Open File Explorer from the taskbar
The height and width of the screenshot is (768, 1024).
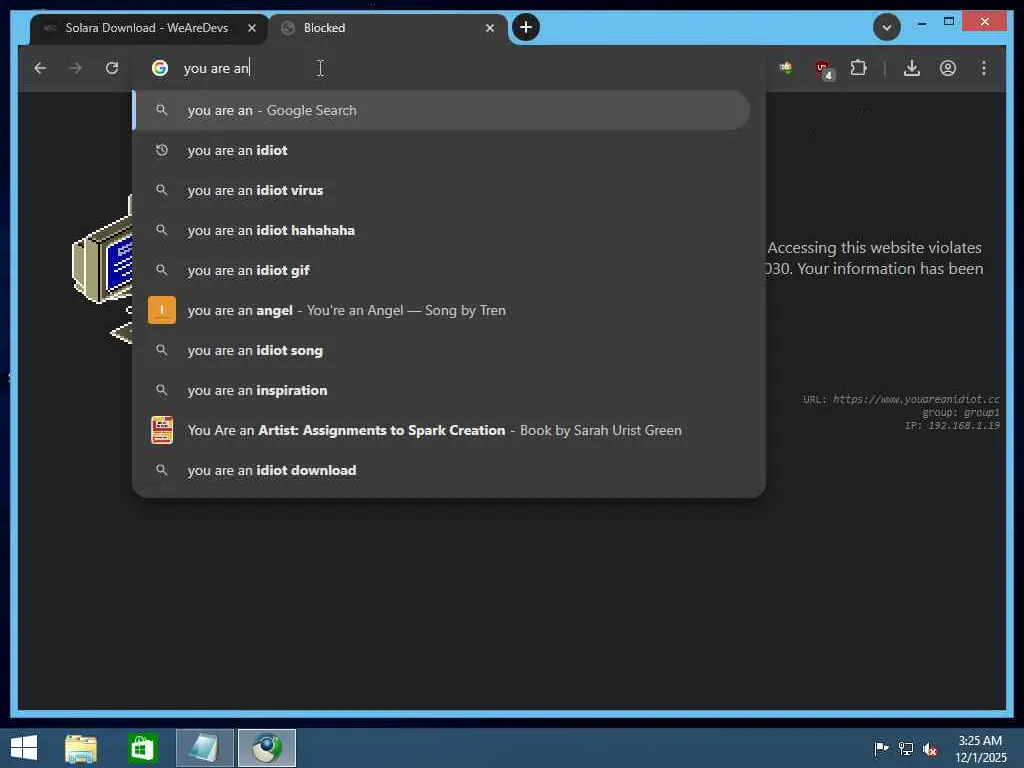(x=81, y=748)
